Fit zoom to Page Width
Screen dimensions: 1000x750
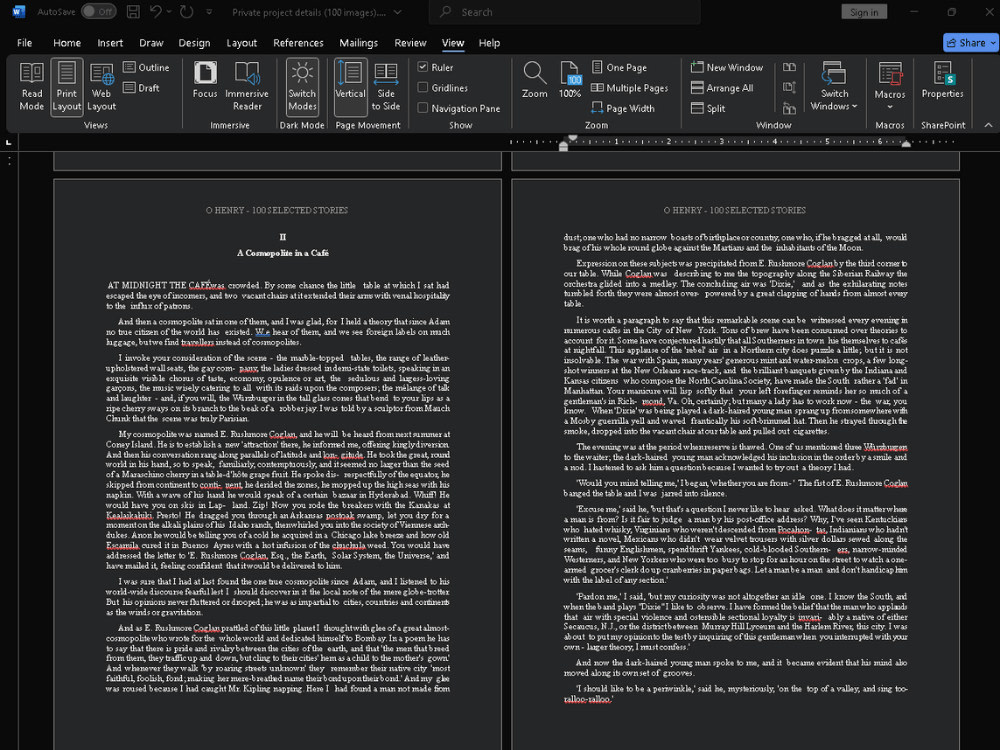(x=623, y=108)
